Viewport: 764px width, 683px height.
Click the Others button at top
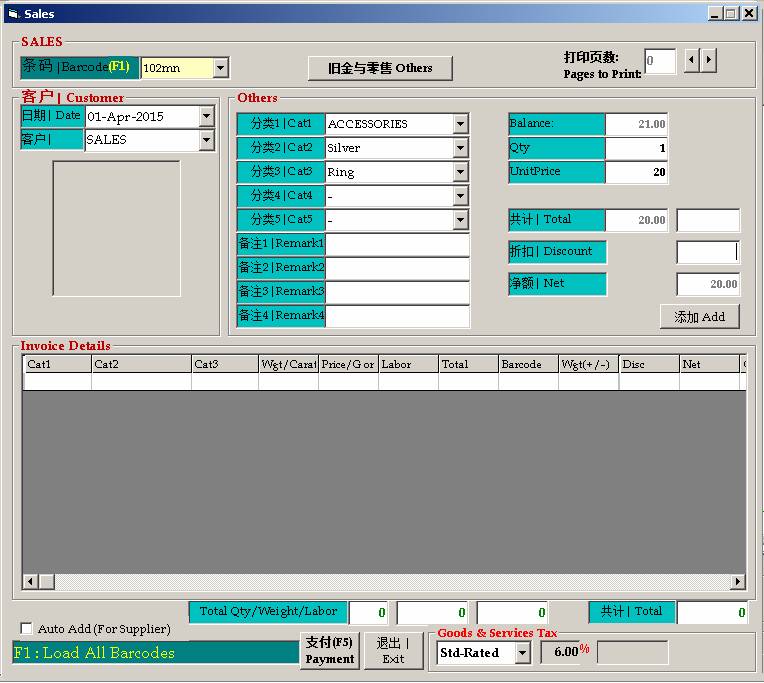coord(380,68)
